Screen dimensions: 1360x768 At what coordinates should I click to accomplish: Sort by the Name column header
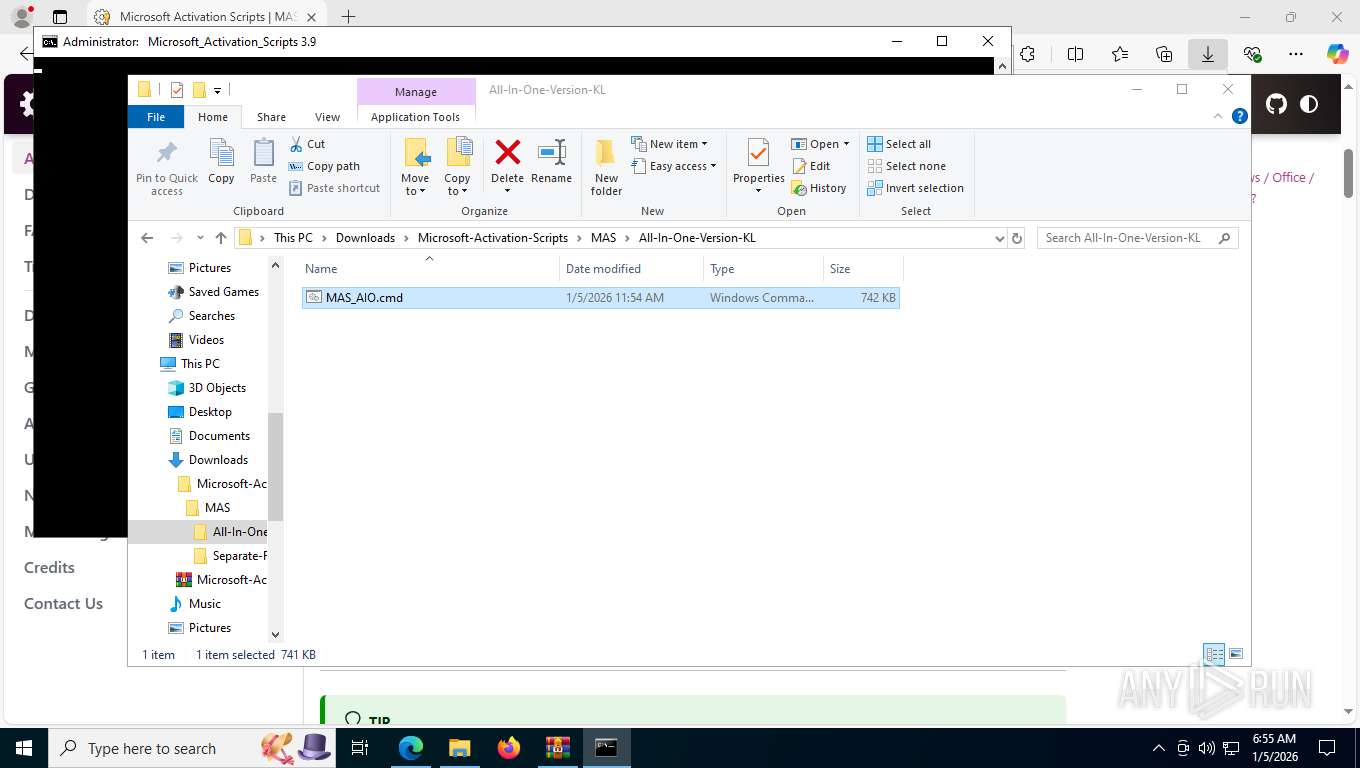coord(430,268)
